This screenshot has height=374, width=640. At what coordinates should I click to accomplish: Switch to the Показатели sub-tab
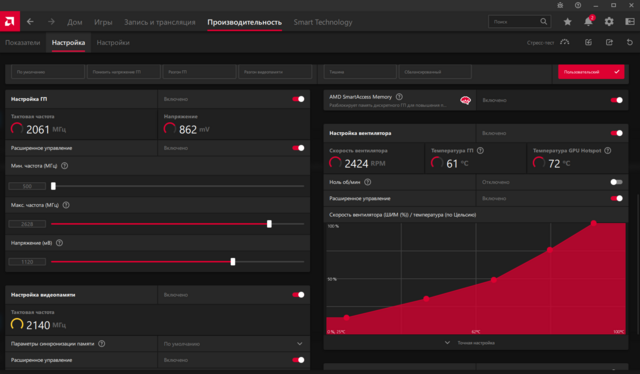(x=22, y=42)
